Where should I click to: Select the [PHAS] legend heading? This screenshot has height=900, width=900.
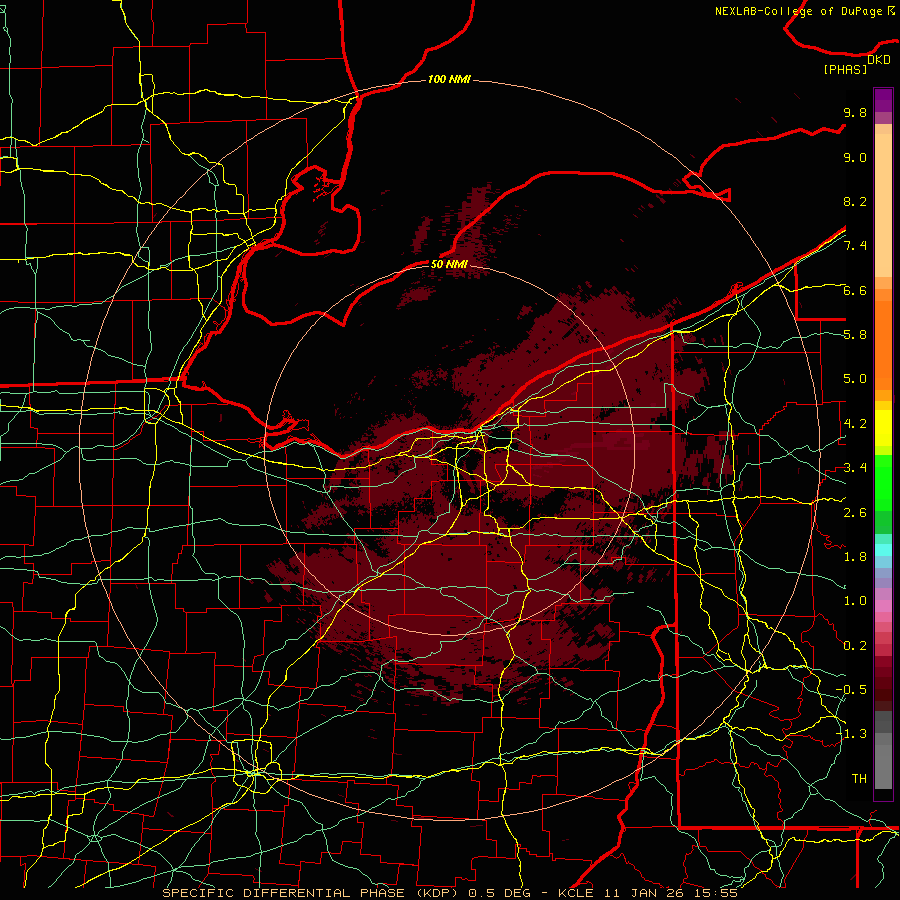coord(845,69)
